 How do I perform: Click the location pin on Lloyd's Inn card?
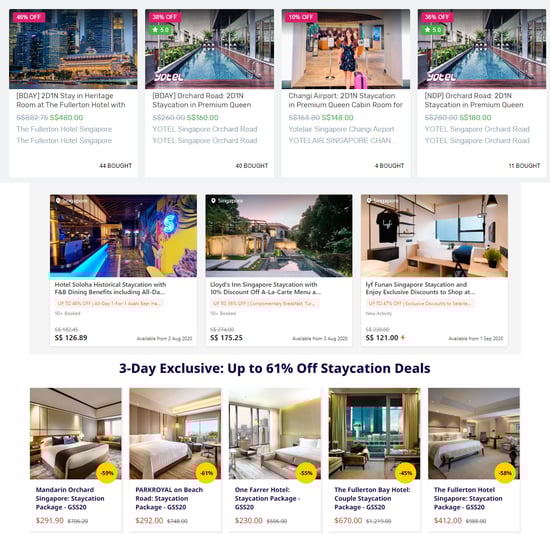point(213,201)
